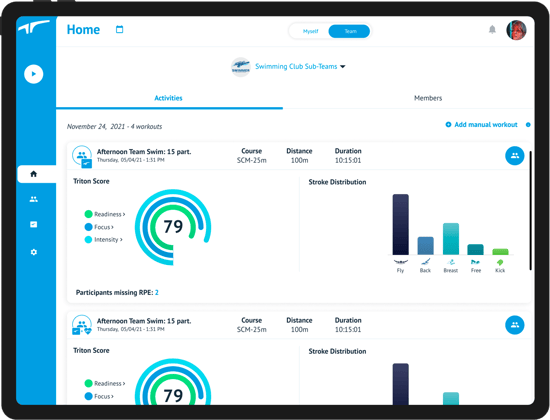Click the activities list vertical scrollbar
550x420 pixels.
tap(530, 211)
